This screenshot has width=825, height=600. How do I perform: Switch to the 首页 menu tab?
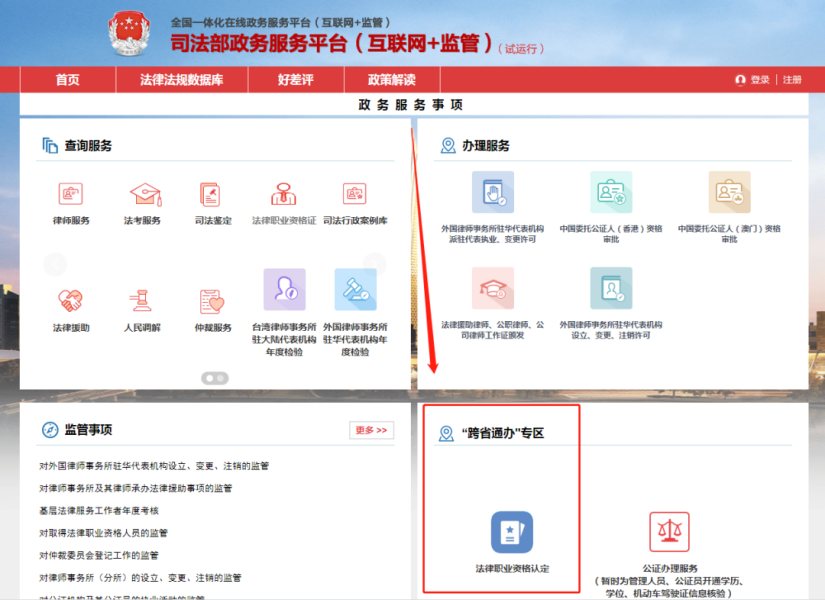66,80
